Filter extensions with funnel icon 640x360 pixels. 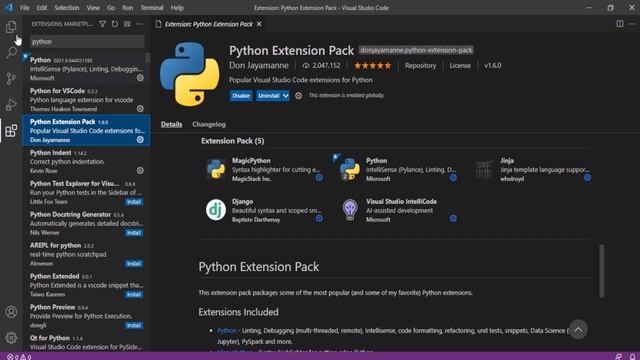pyautogui.click(x=102, y=24)
